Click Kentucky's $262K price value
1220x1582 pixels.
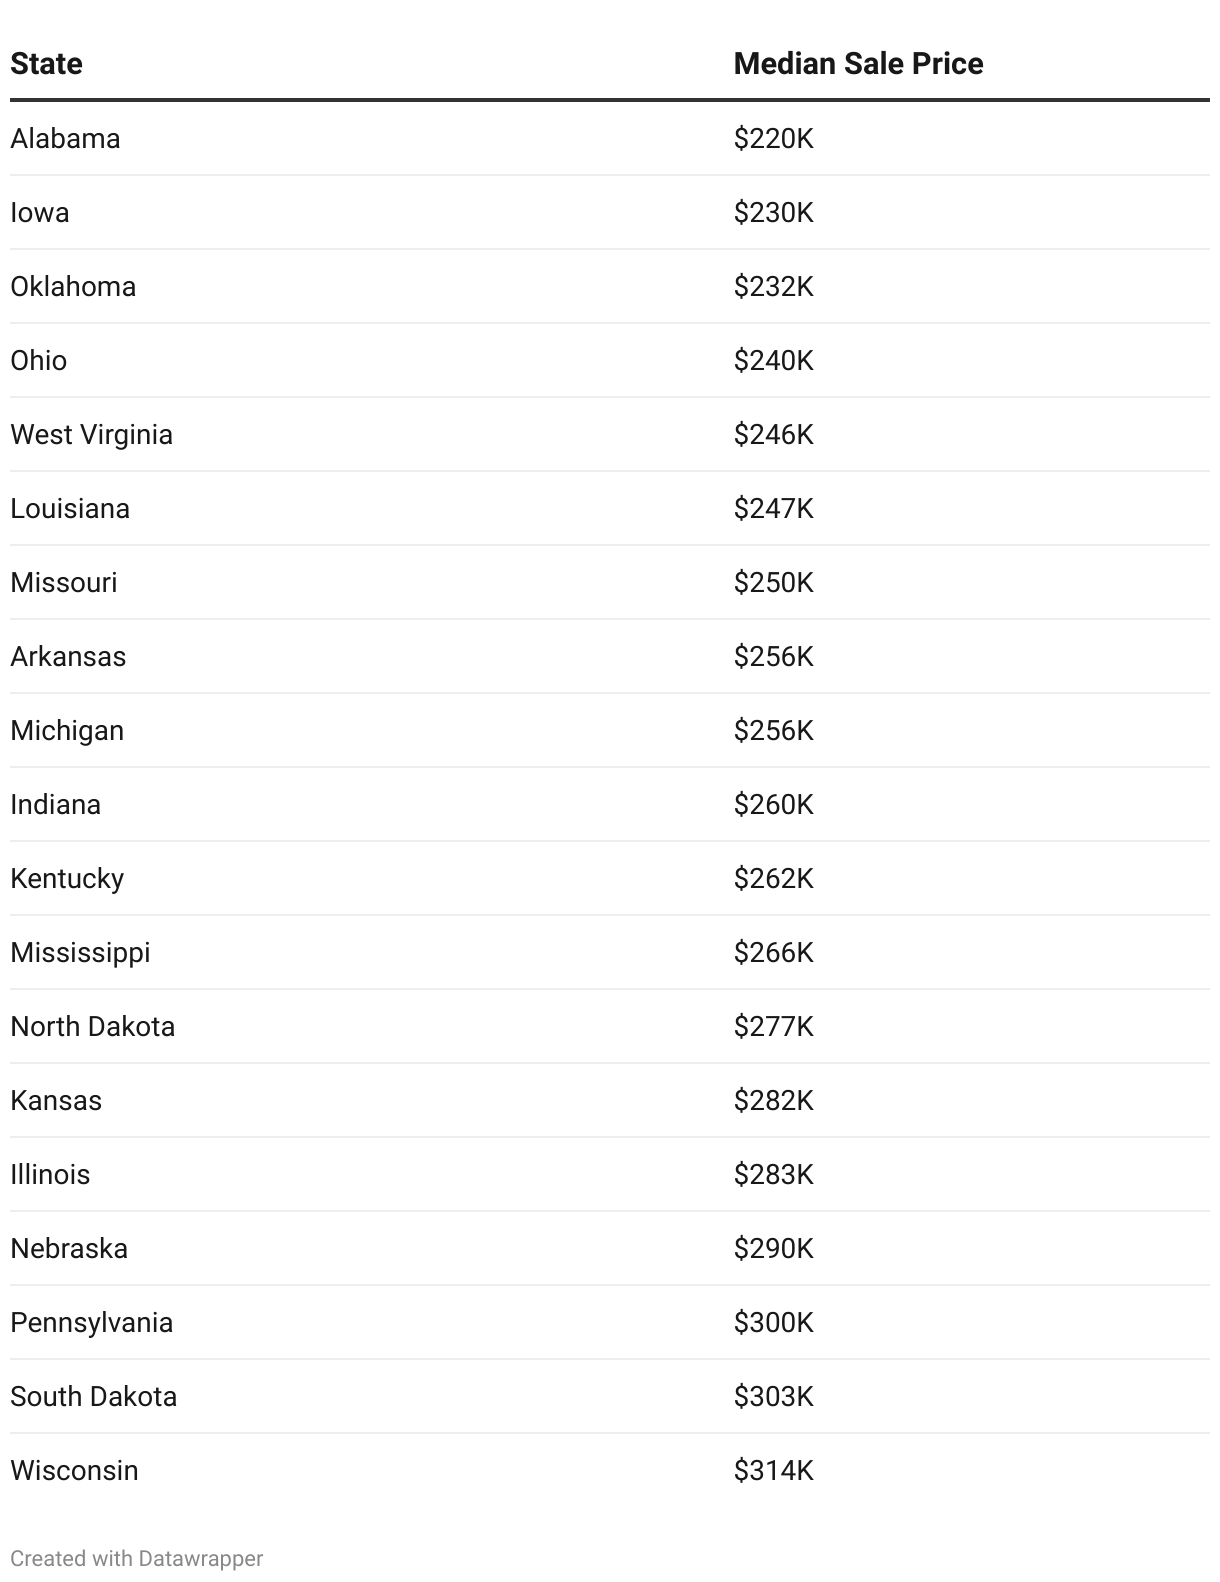(773, 878)
